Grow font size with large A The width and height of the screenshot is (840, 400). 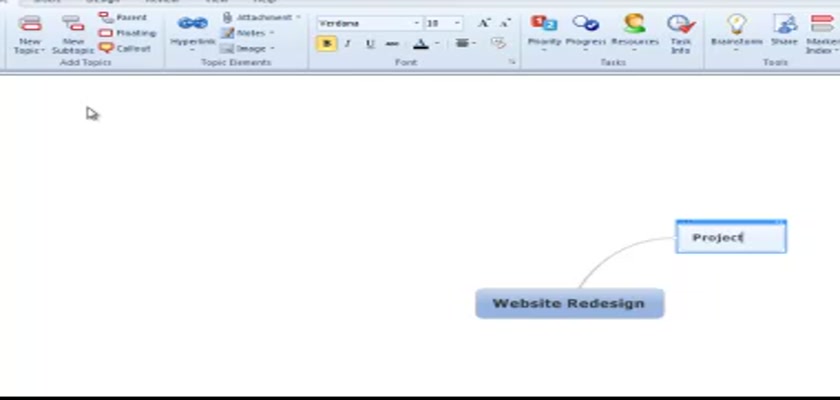point(483,23)
